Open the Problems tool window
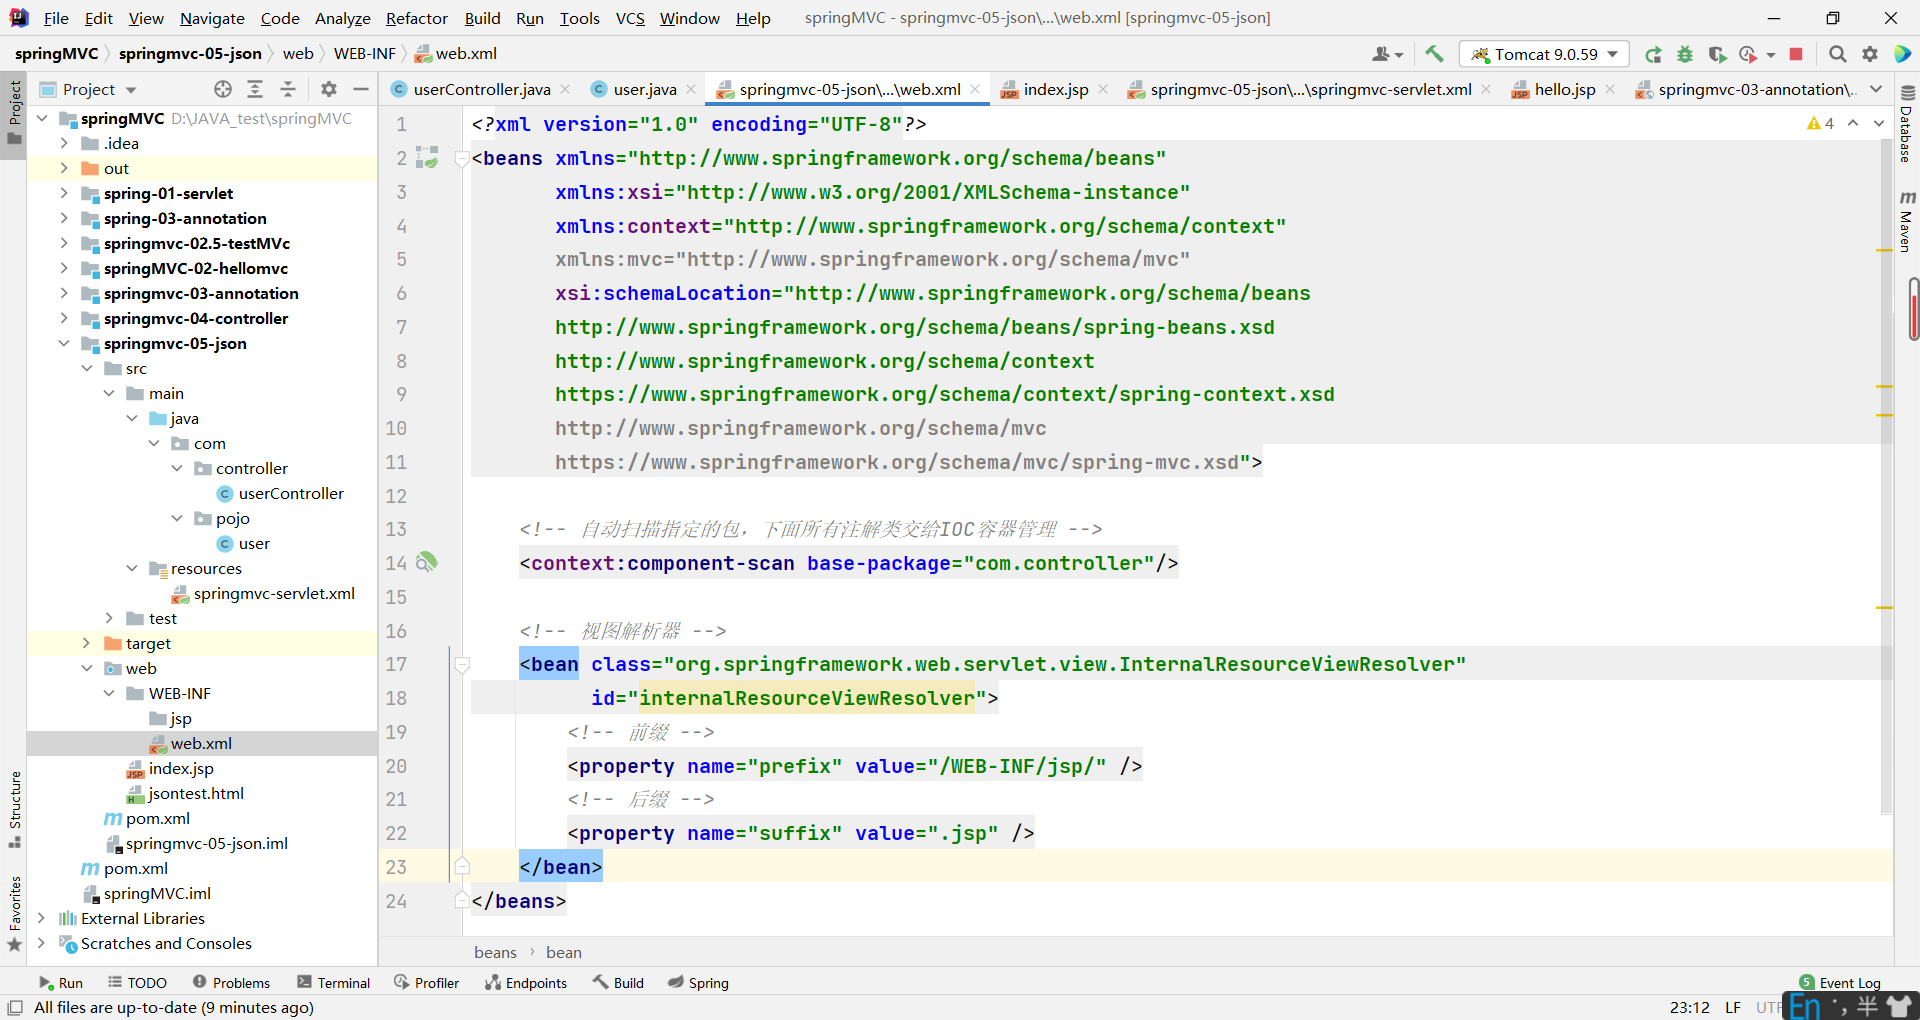This screenshot has height=1020, width=1920. [231, 983]
